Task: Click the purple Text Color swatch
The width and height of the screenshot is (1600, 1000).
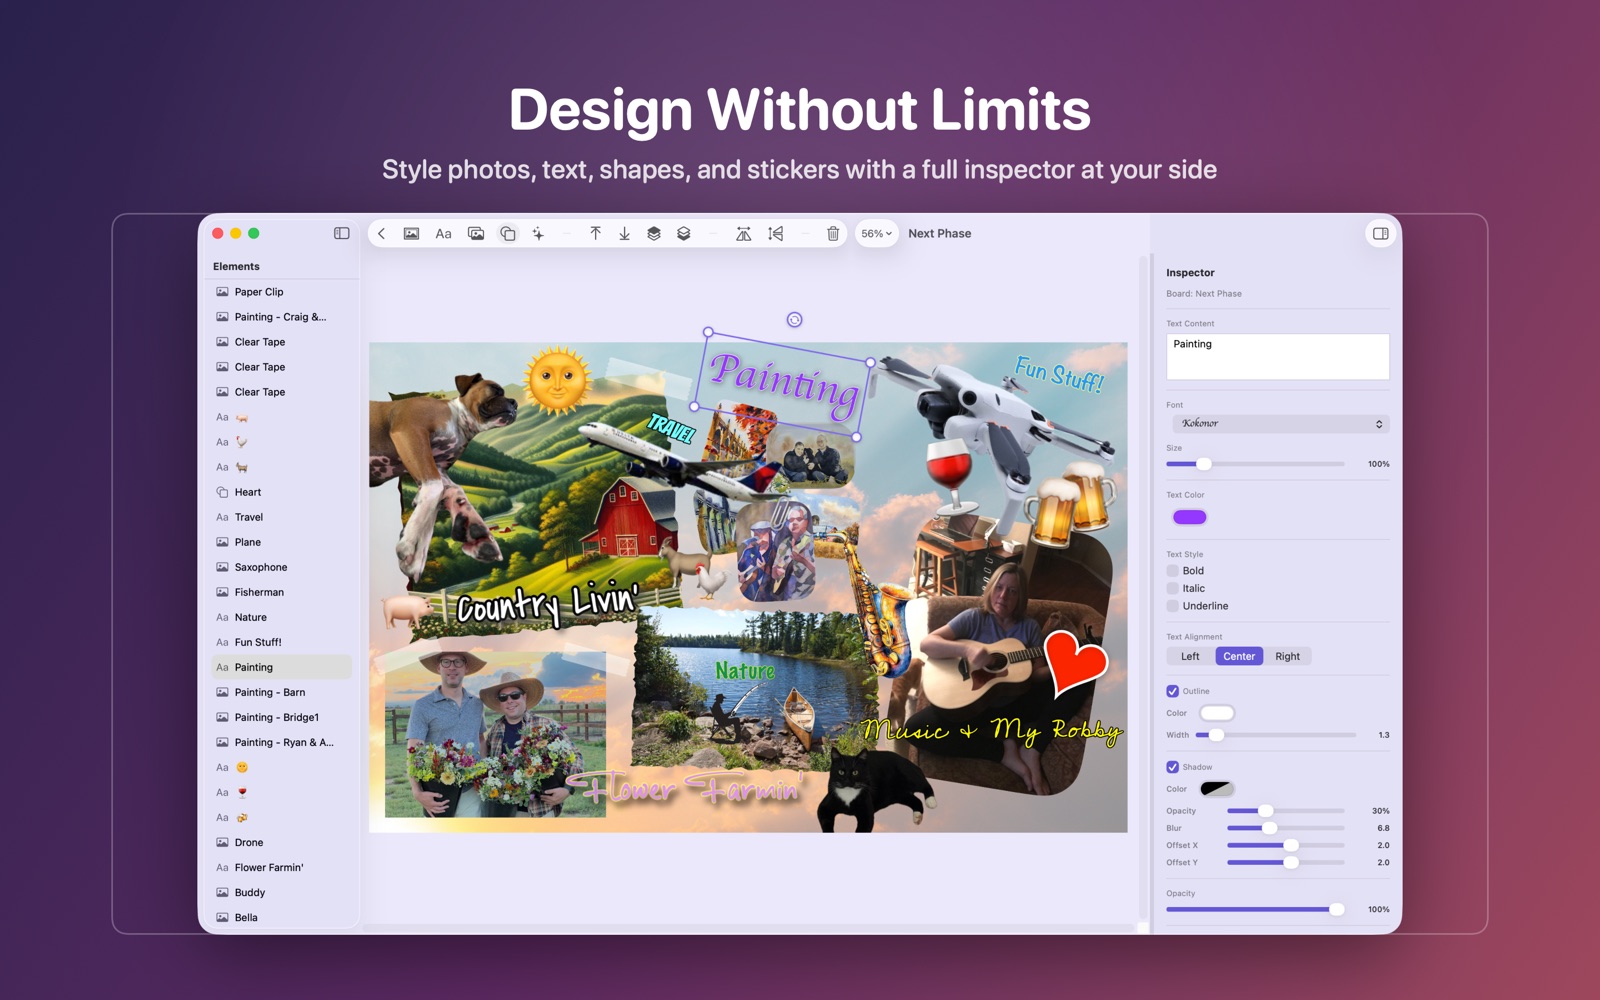Action: pyautogui.click(x=1189, y=517)
